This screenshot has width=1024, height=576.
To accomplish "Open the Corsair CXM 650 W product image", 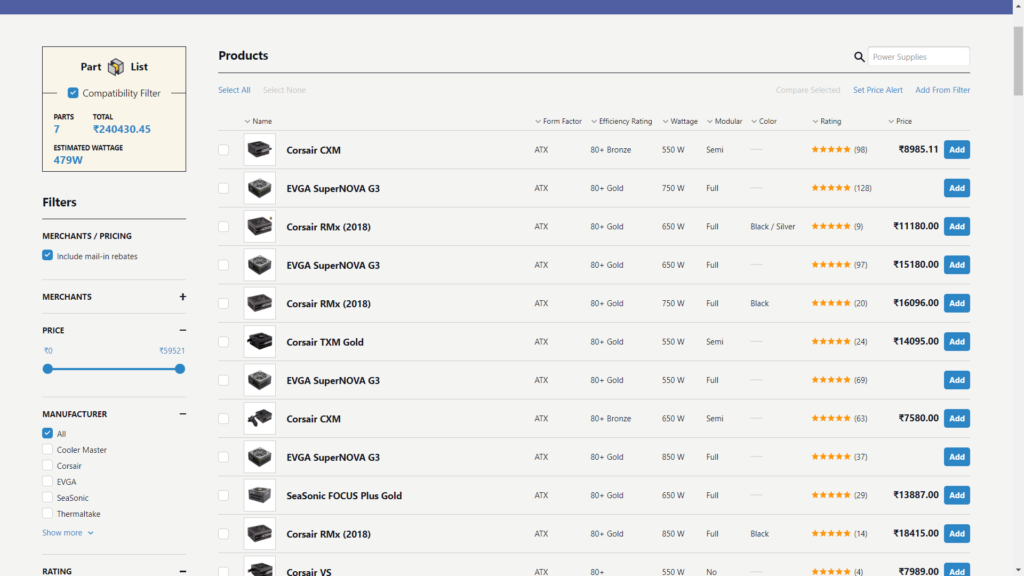I will [259, 419].
